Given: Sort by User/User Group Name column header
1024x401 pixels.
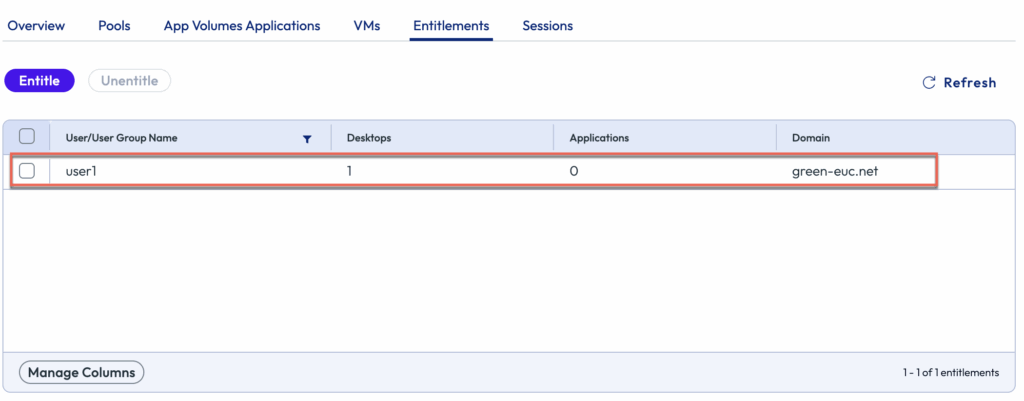Looking at the screenshot, I should point(122,138).
